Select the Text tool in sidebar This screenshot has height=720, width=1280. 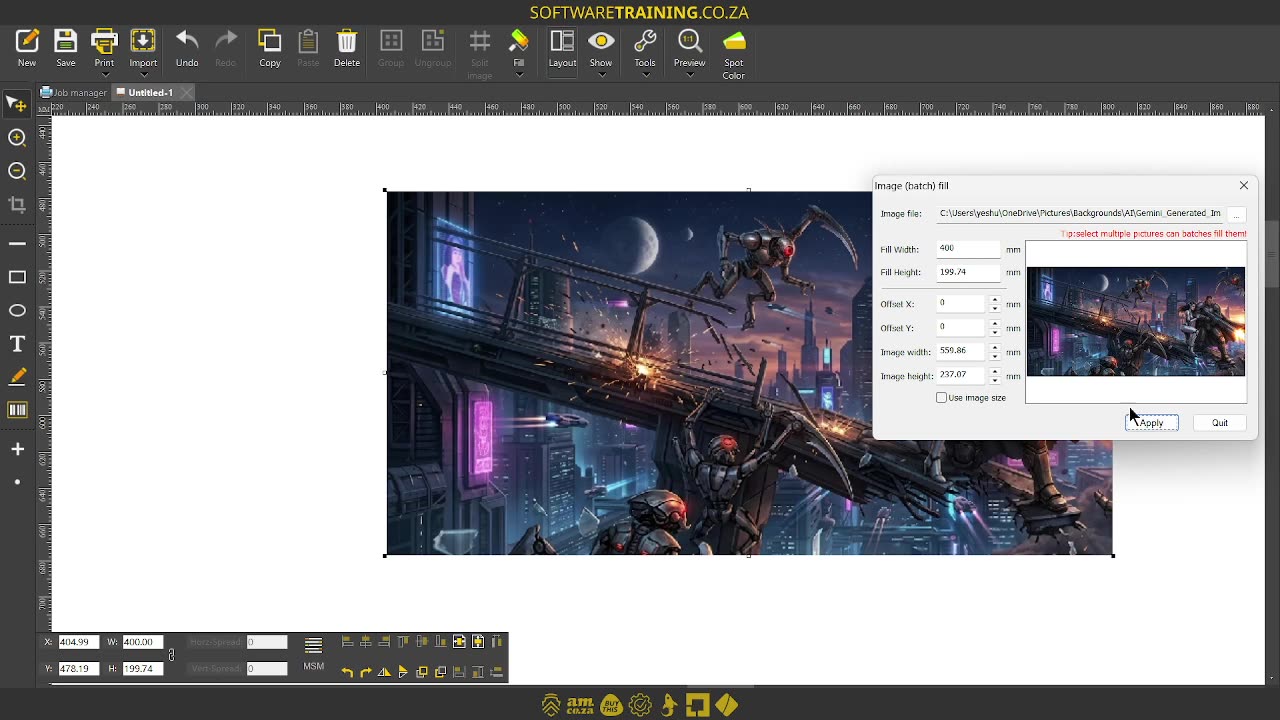(17, 344)
